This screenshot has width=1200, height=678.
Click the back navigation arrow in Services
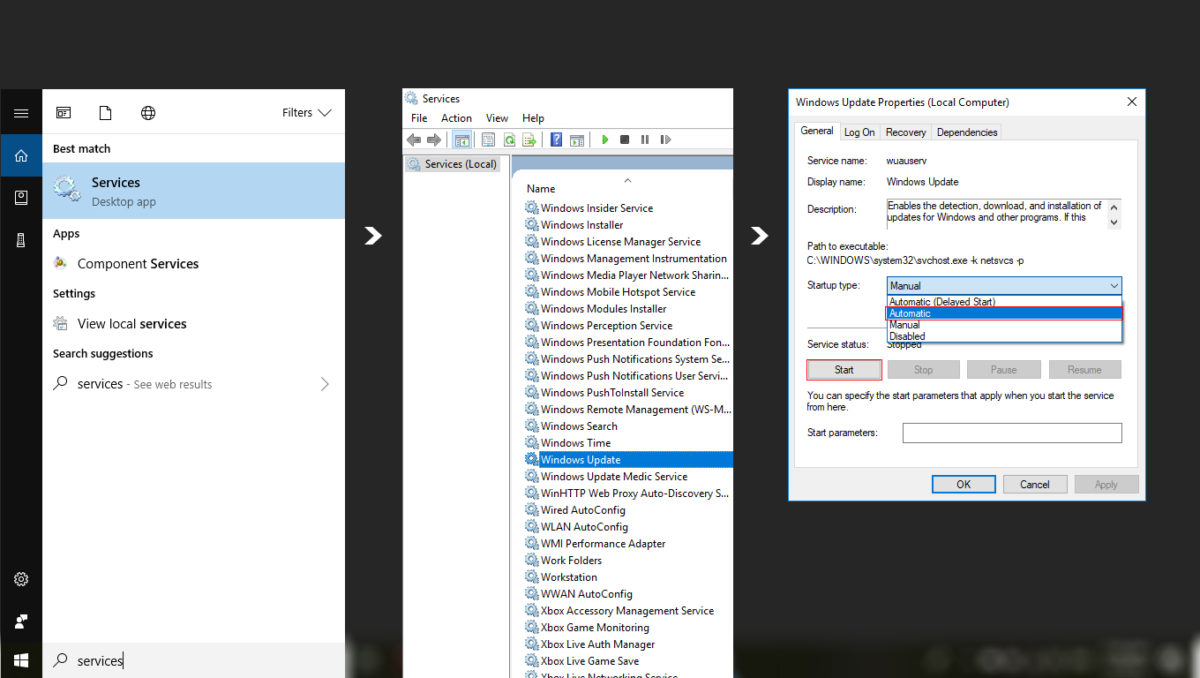415,139
